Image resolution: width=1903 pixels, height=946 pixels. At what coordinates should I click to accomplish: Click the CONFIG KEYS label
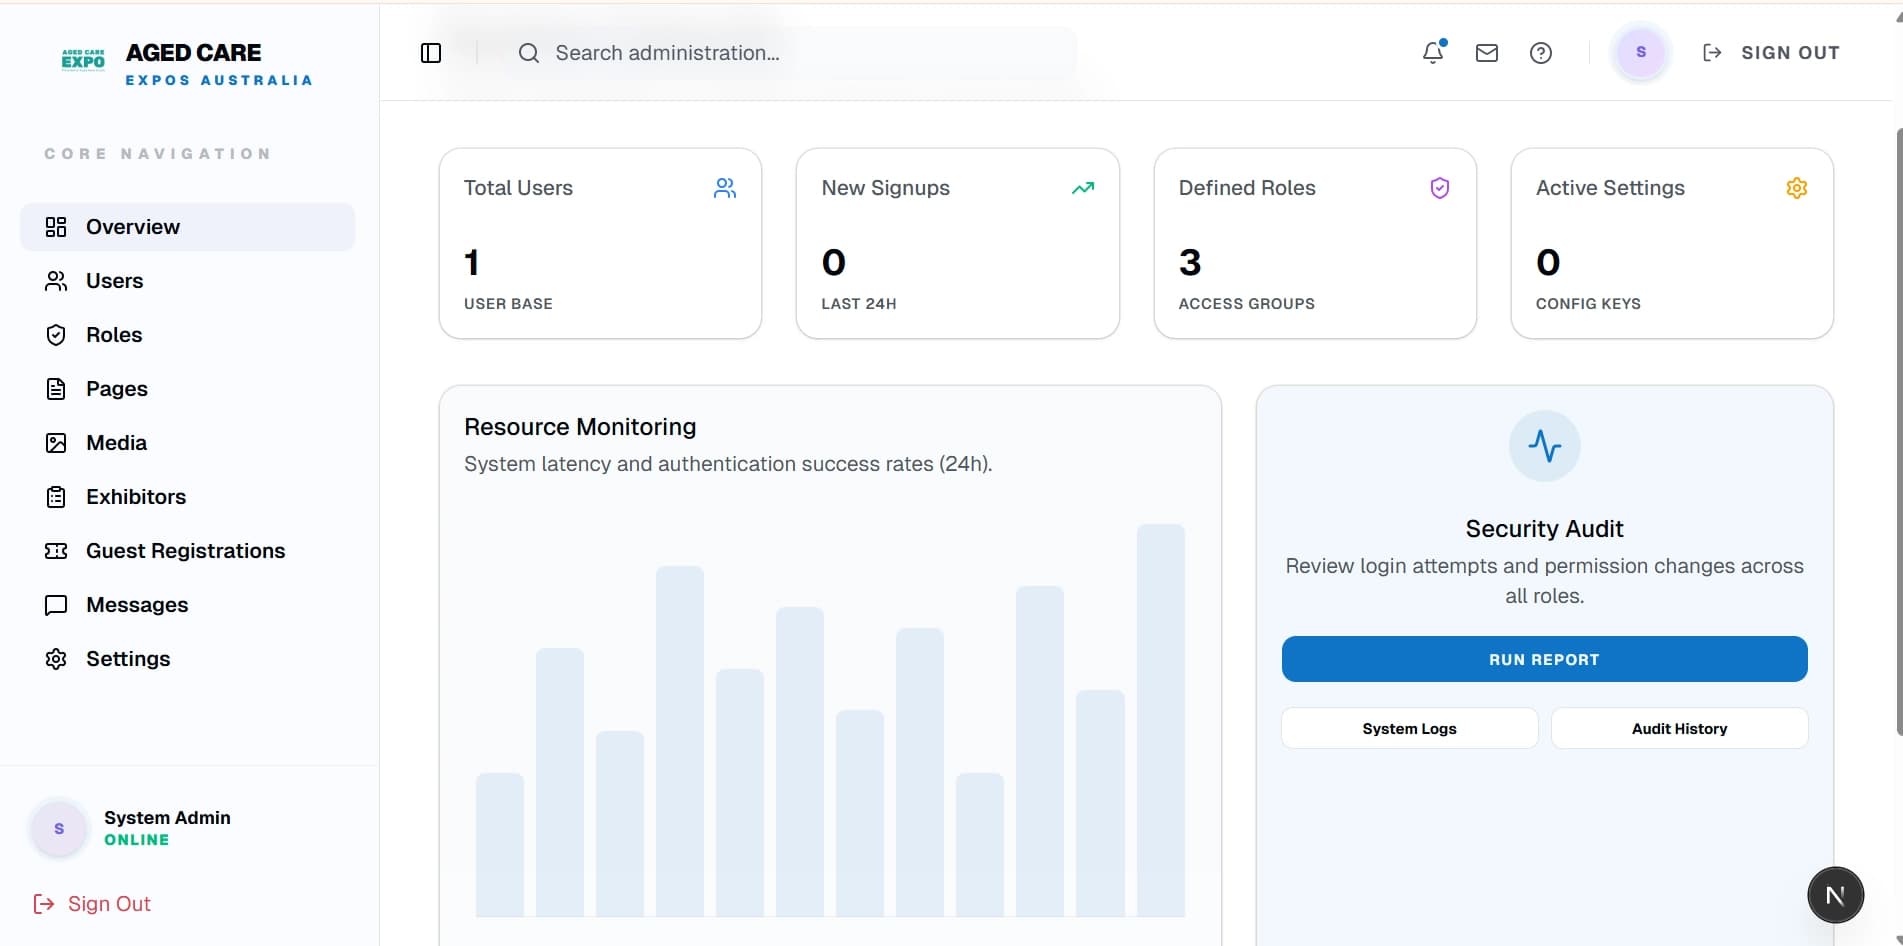point(1588,304)
